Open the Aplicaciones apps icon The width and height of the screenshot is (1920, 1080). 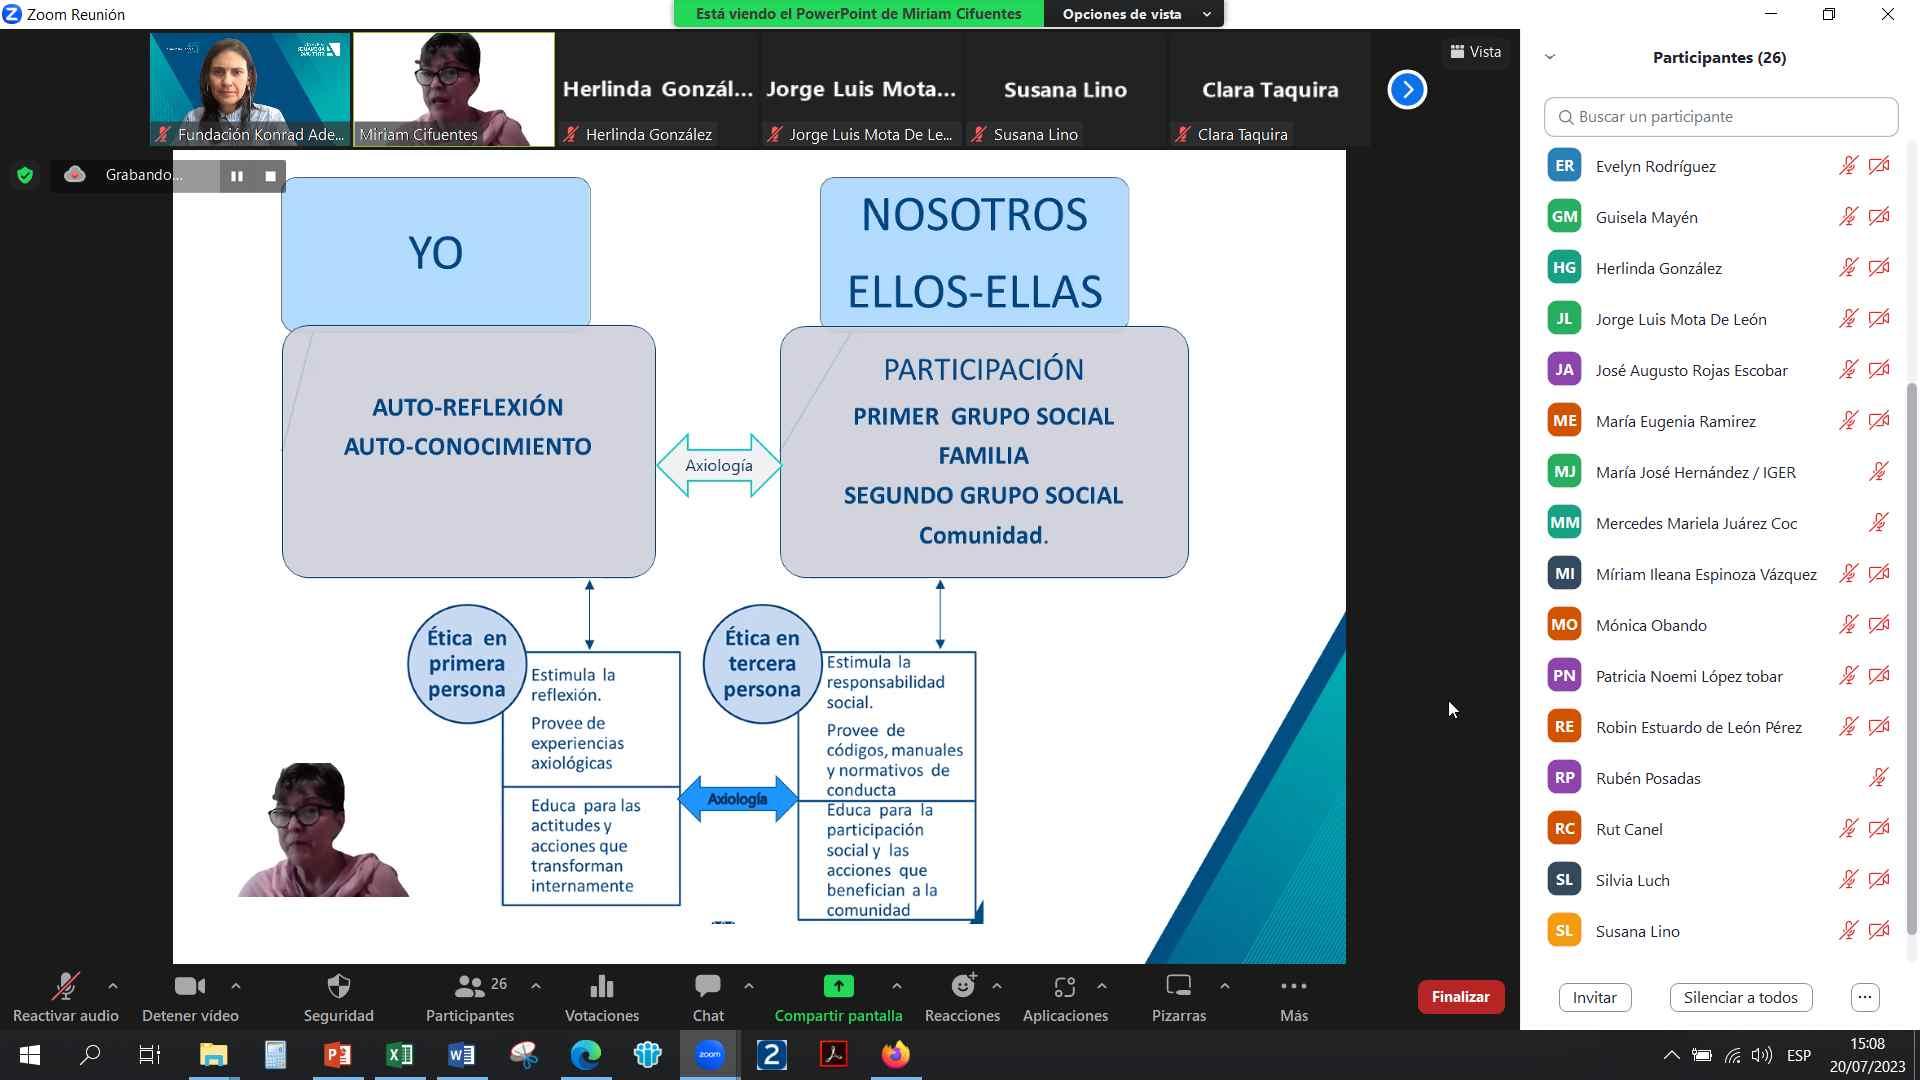[x=1064, y=987]
